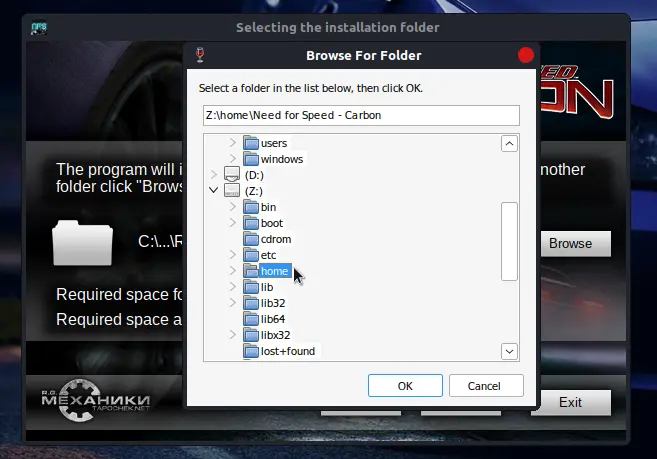Click the etc folder icon
This screenshot has height=459, width=657.
(251, 255)
